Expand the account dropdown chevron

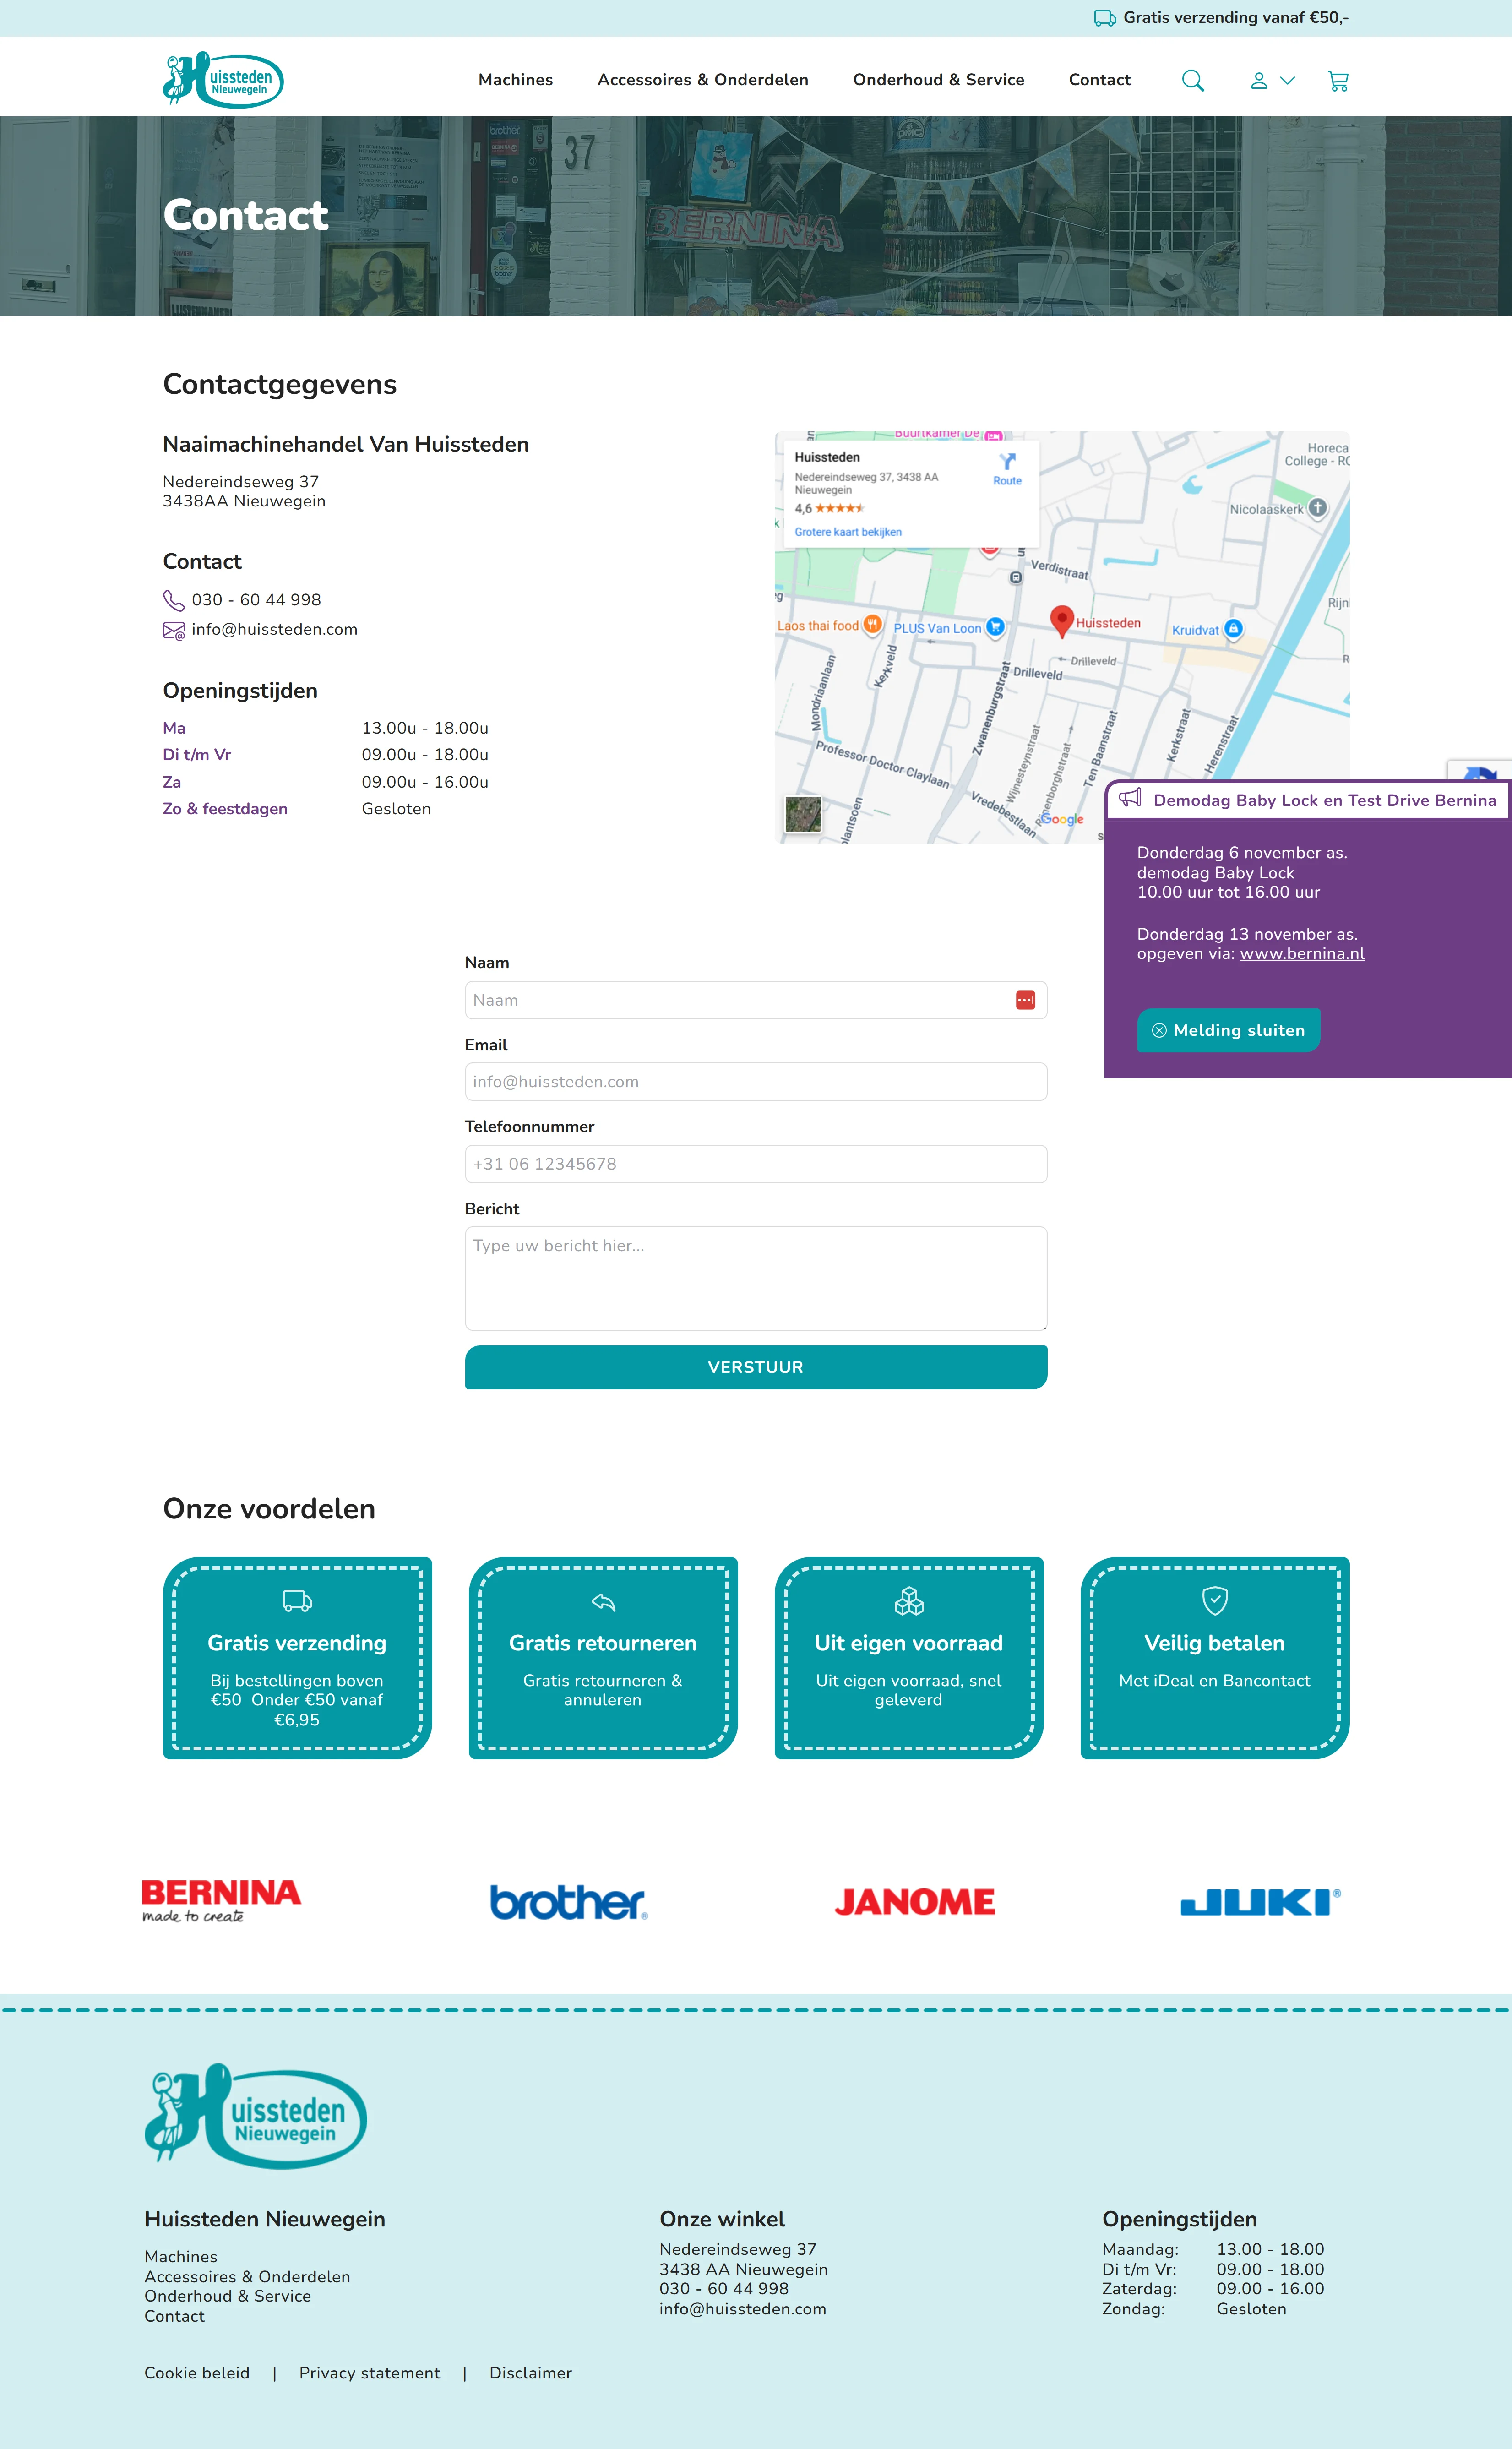coord(1288,81)
